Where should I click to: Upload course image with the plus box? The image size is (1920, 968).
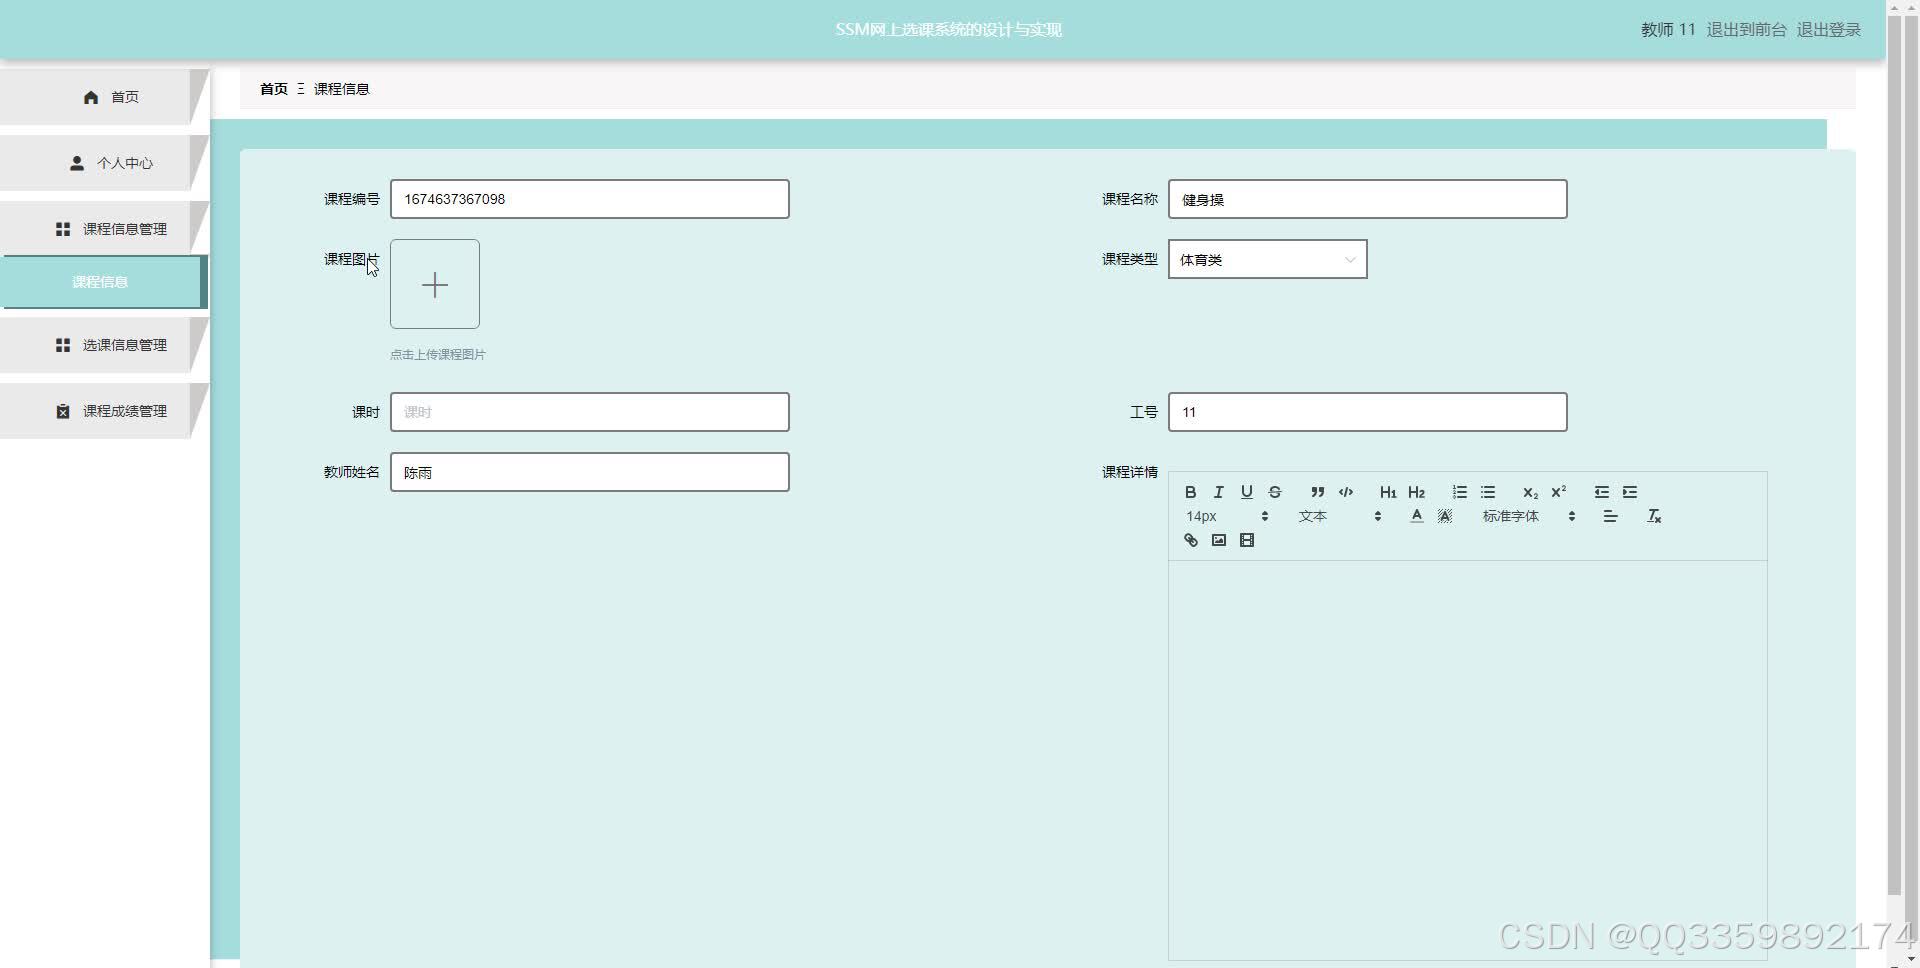tap(435, 284)
